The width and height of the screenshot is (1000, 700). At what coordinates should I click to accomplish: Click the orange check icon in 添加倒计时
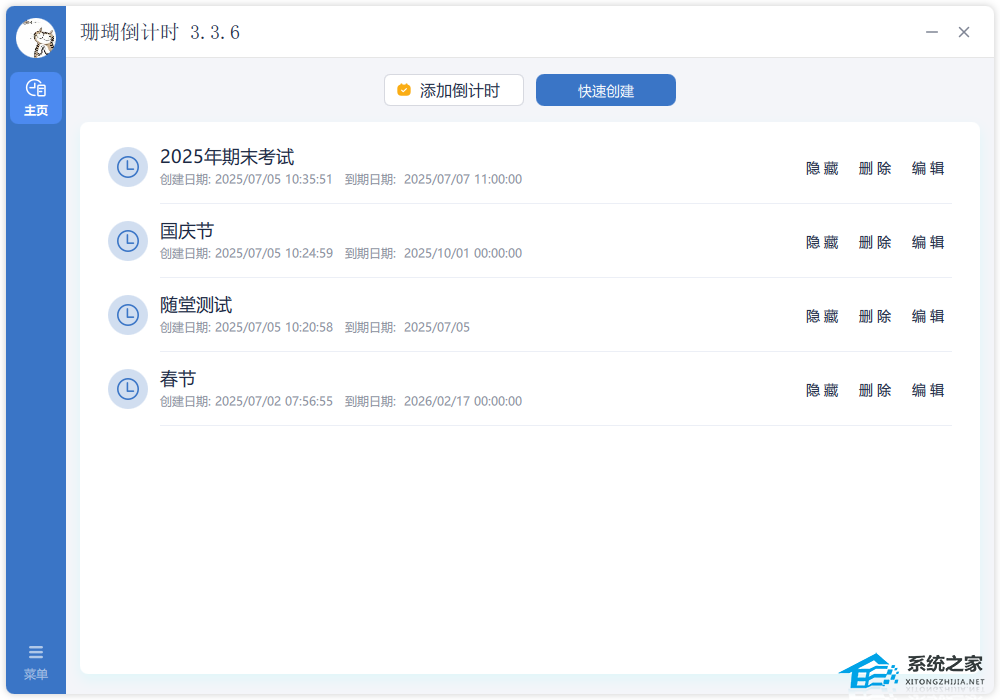pos(404,90)
